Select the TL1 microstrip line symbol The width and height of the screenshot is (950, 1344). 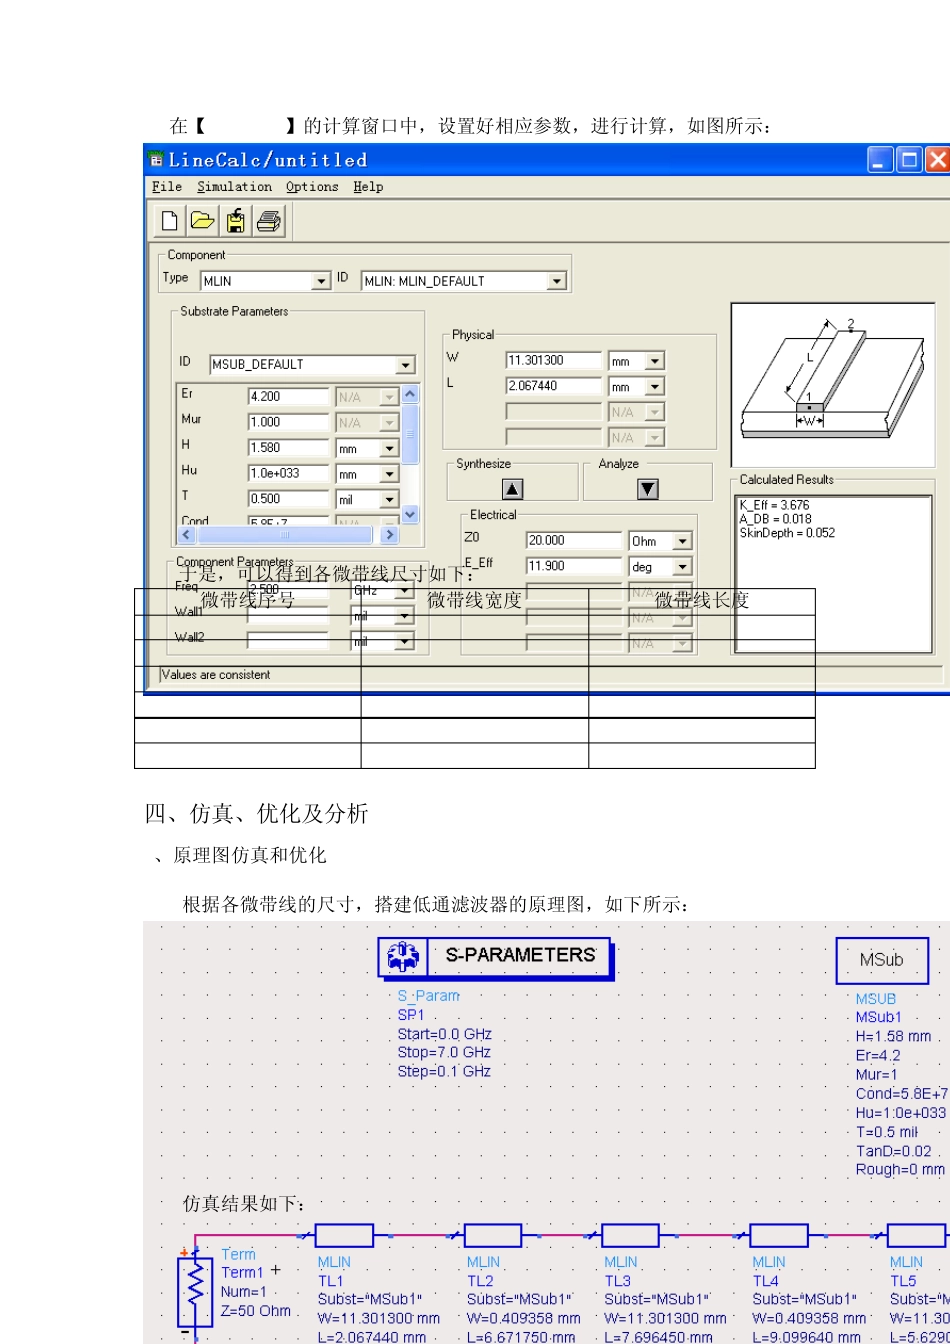345,1235
